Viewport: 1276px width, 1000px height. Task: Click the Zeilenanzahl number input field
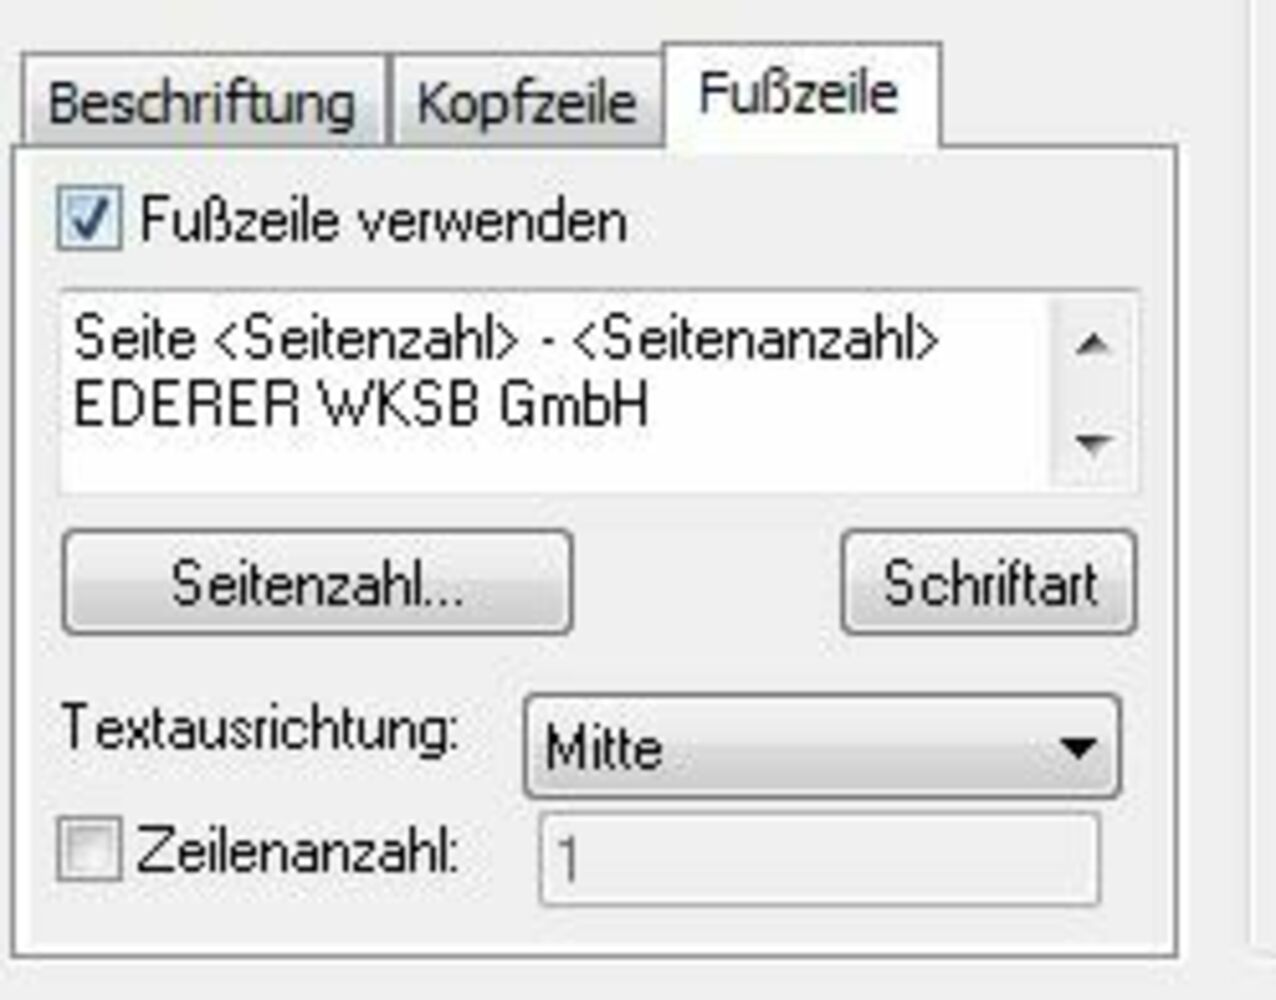[x=818, y=859]
